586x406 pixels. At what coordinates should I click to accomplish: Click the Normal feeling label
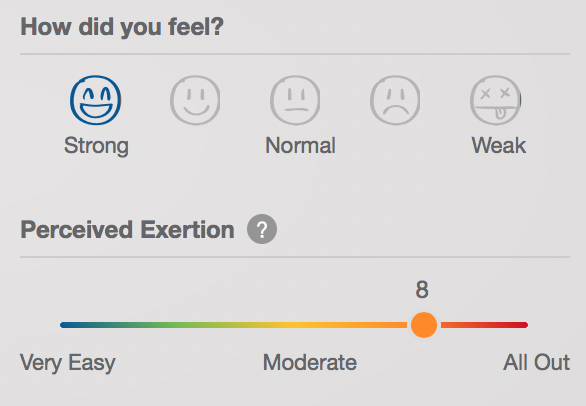click(300, 145)
